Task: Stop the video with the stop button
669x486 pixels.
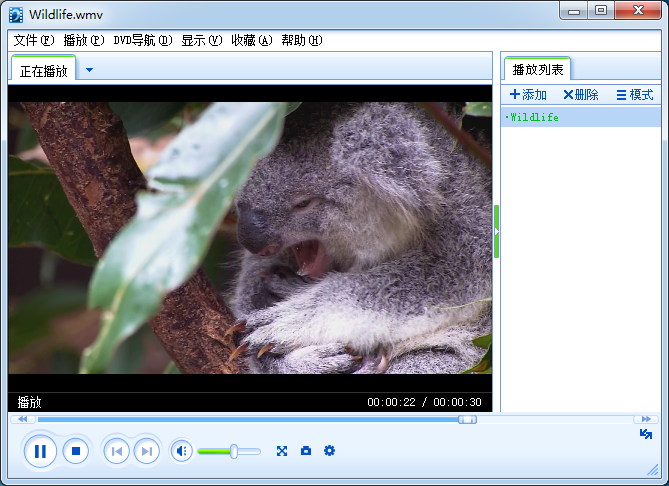Action: pyautogui.click(x=76, y=451)
